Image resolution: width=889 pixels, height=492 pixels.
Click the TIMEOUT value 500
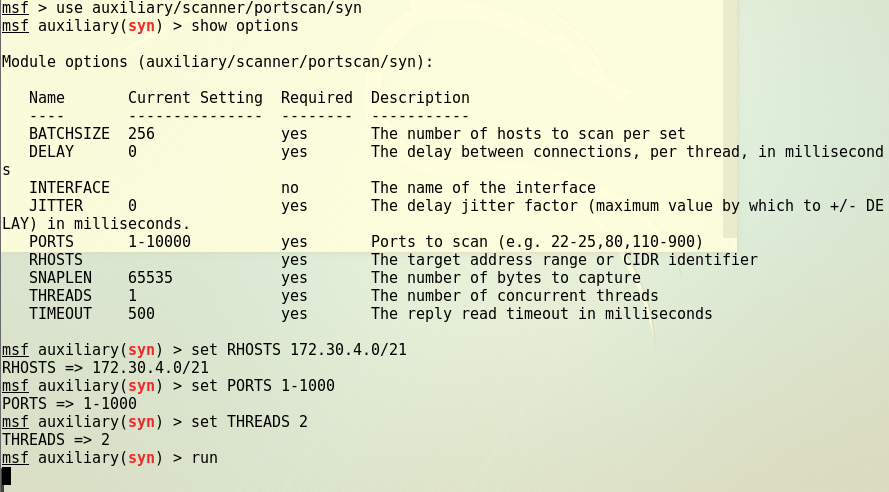click(x=141, y=313)
